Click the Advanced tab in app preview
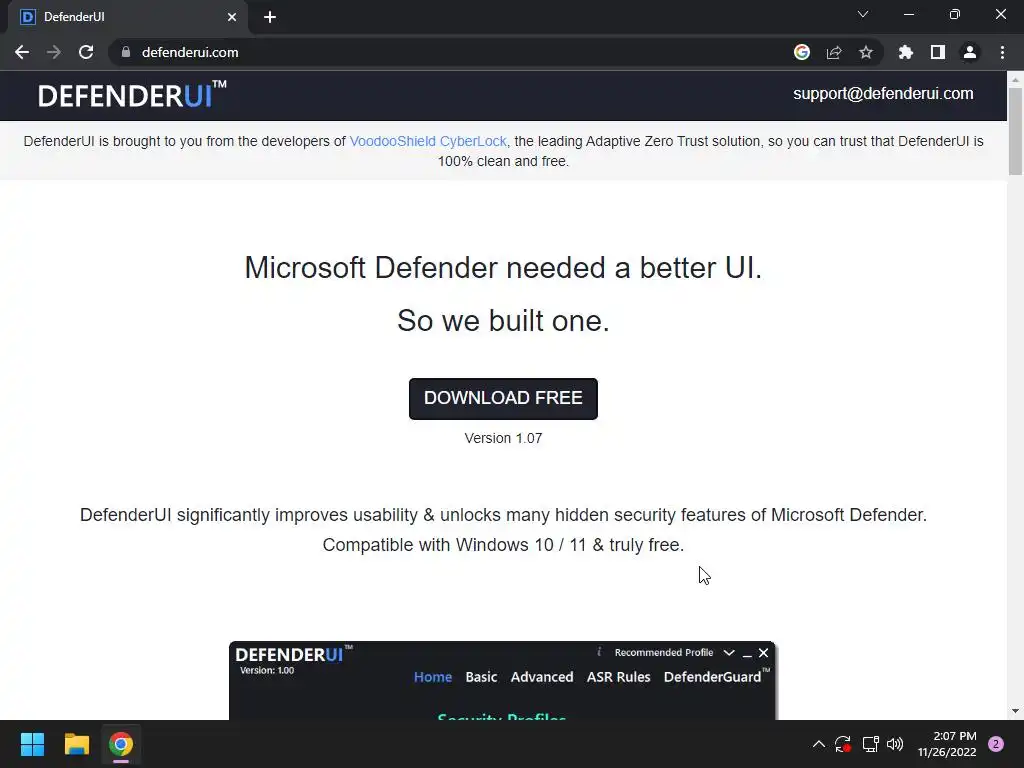1024x768 pixels. tap(542, 677)
